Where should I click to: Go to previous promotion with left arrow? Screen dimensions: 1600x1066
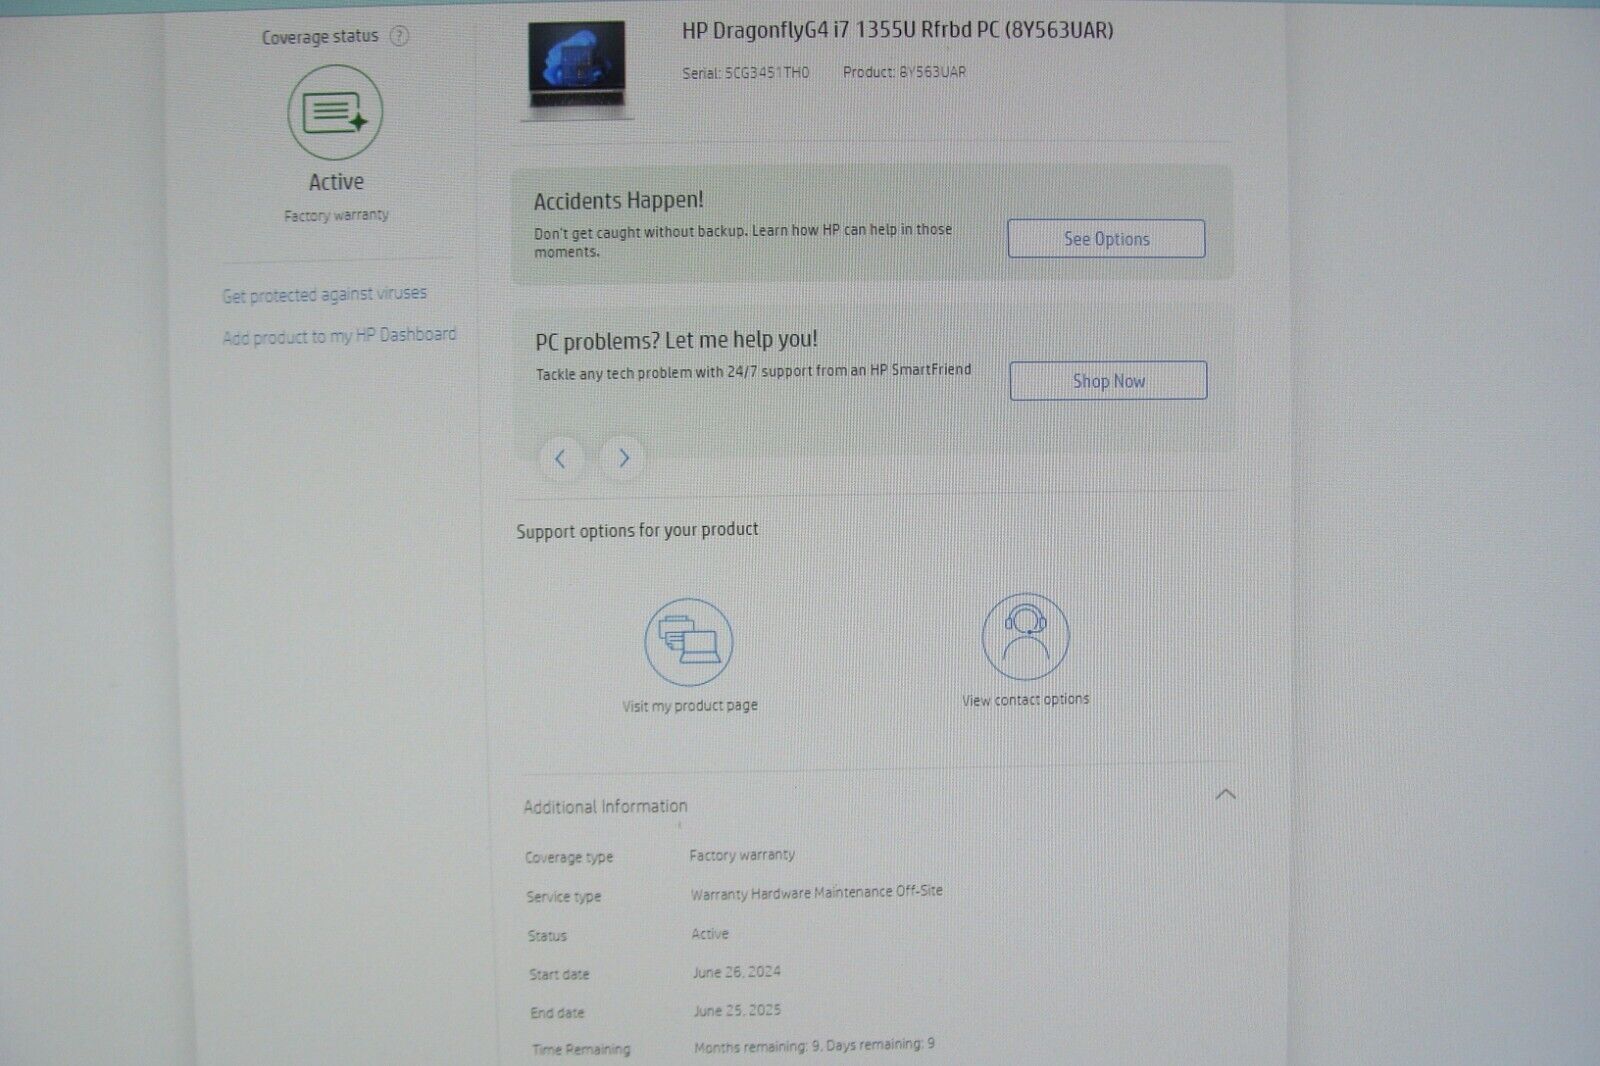tap(560, 459)
